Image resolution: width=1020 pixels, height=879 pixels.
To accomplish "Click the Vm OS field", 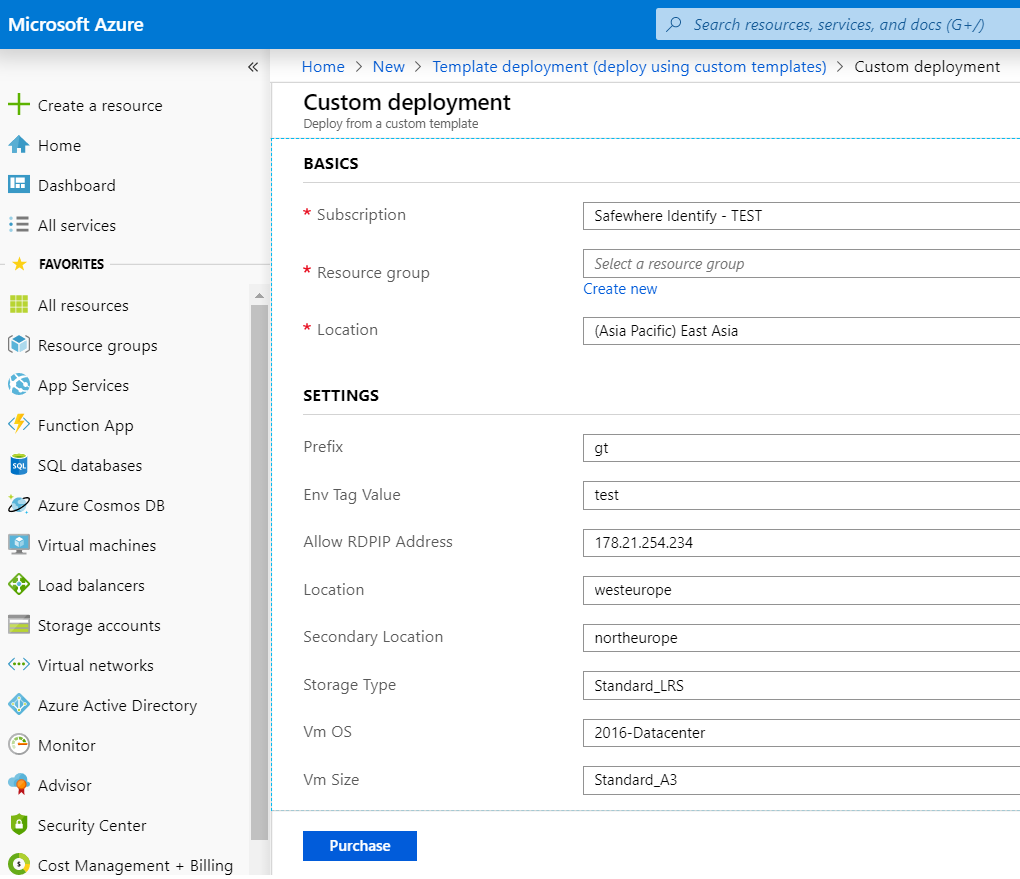I will (801, 733).
